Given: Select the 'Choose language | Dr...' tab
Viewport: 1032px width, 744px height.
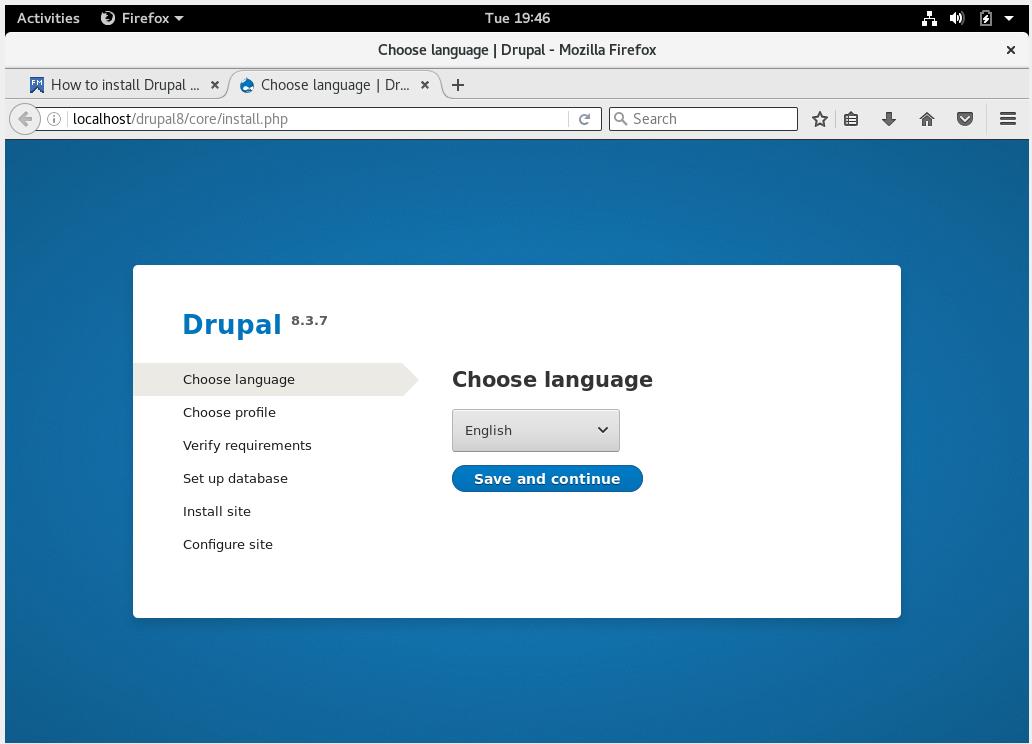Looking at the screenshot, I should pos(336,85).
